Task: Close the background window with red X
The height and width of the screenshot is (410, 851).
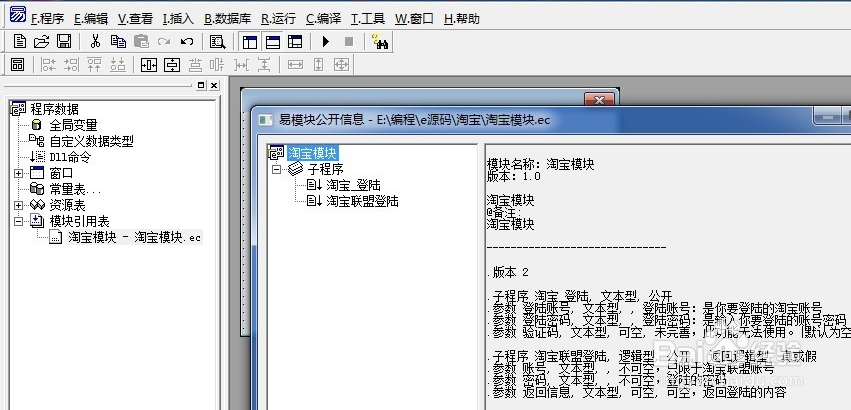Action: coord(599,99)
